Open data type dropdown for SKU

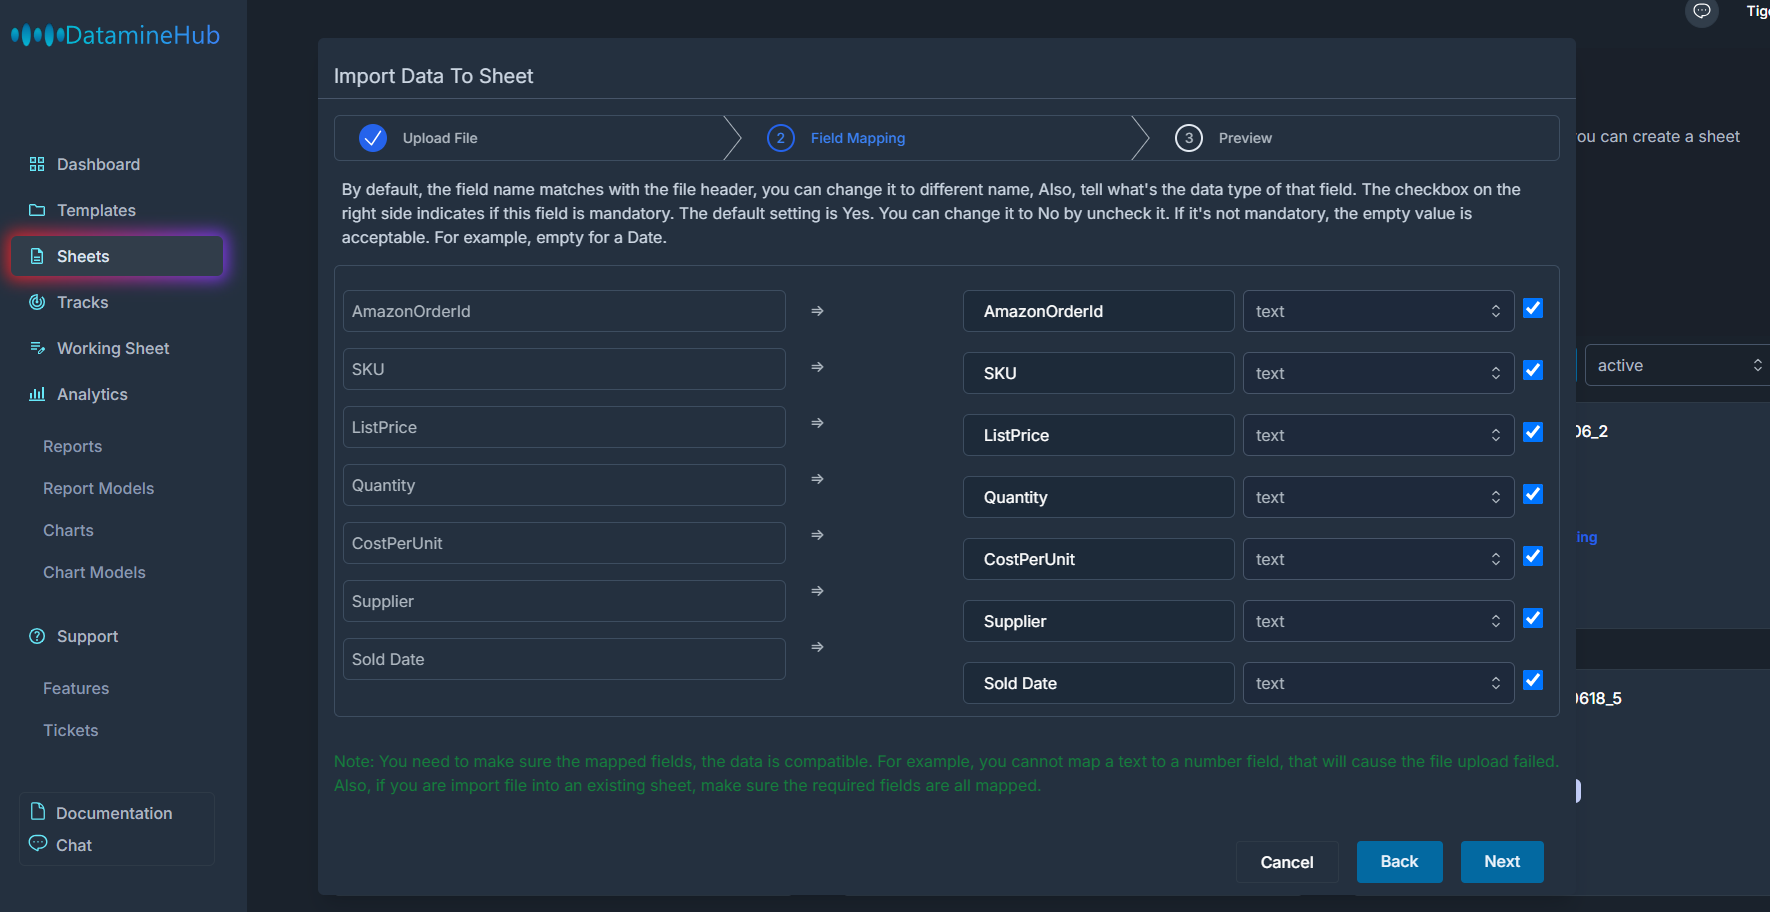coord(1378,373)
